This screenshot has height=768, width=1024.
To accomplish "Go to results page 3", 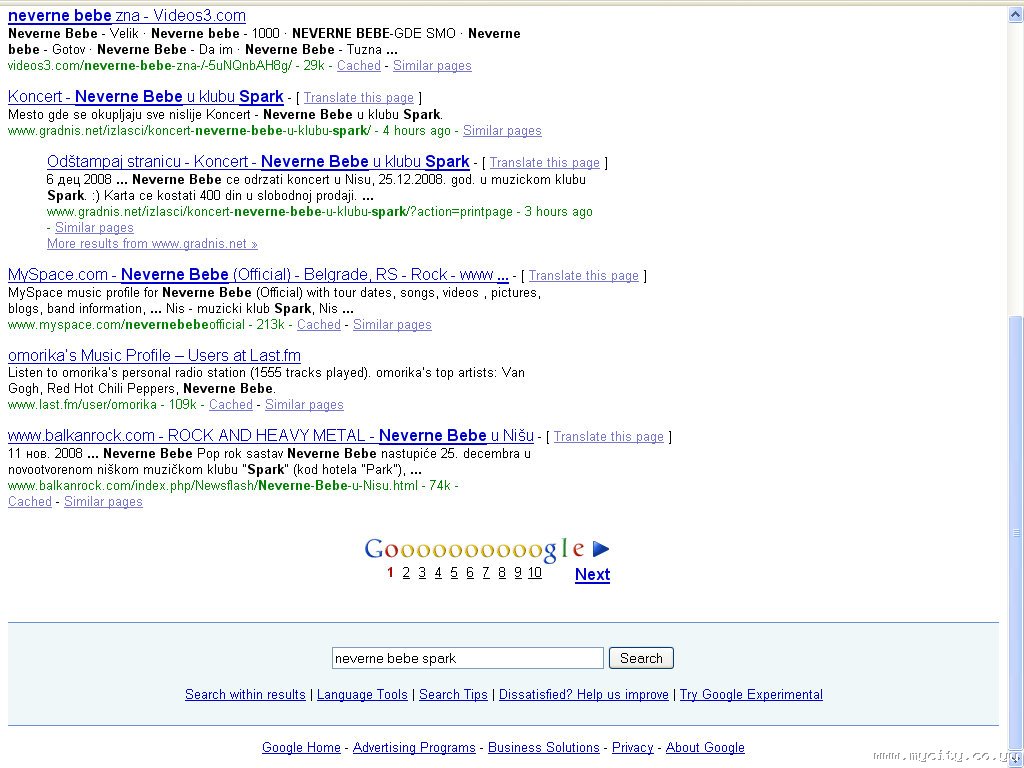I will click(x=422, y=573).
